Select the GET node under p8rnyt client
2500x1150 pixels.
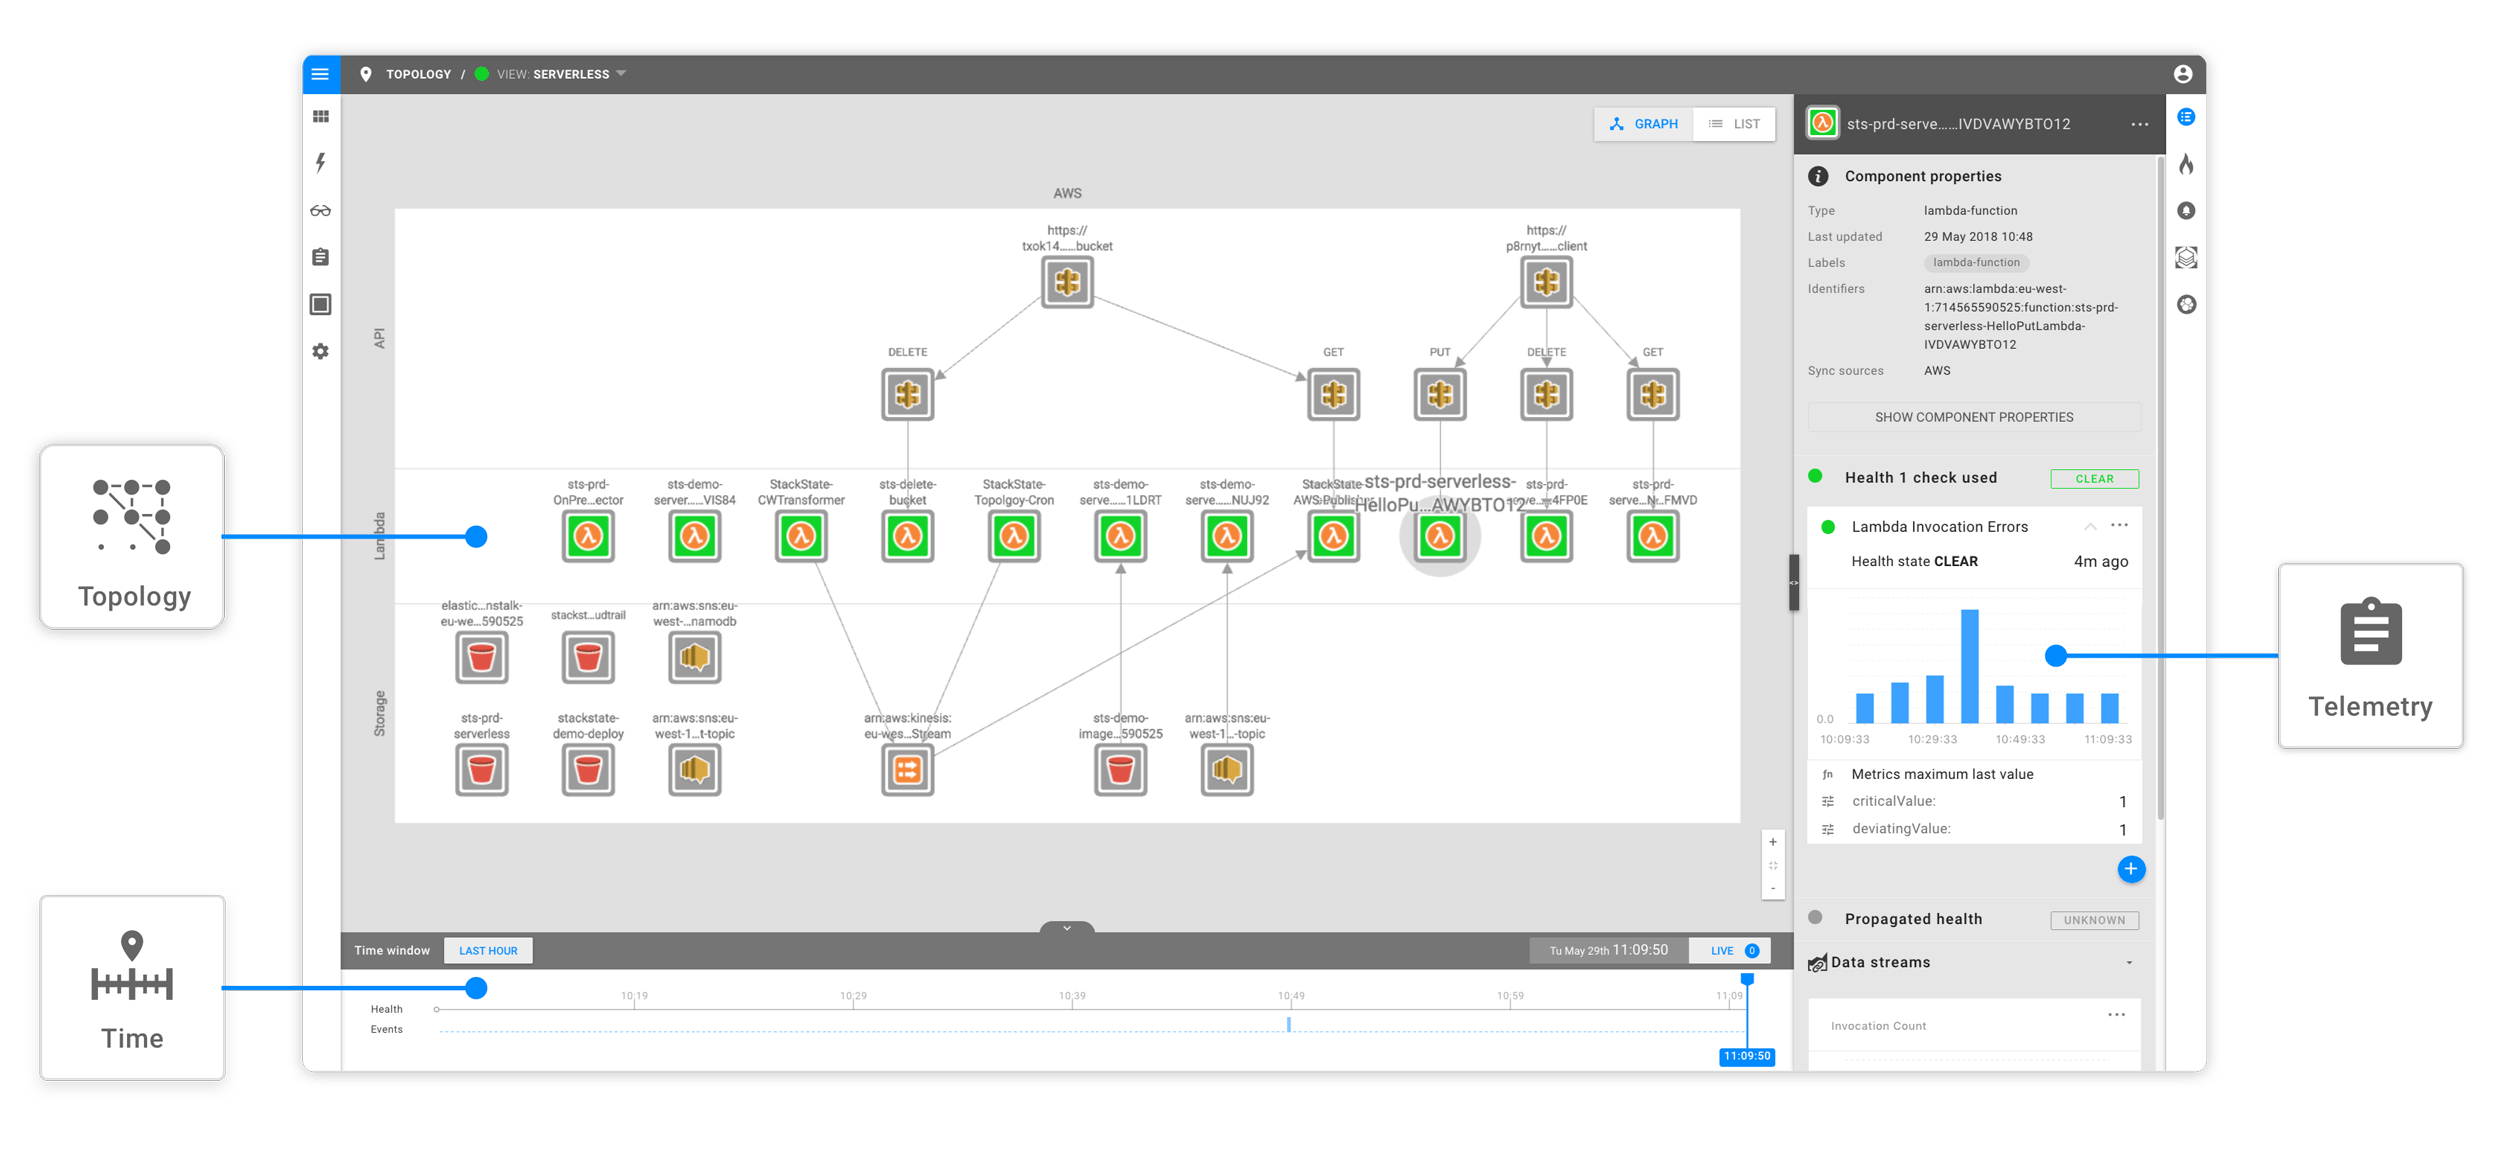[1653, 395]
